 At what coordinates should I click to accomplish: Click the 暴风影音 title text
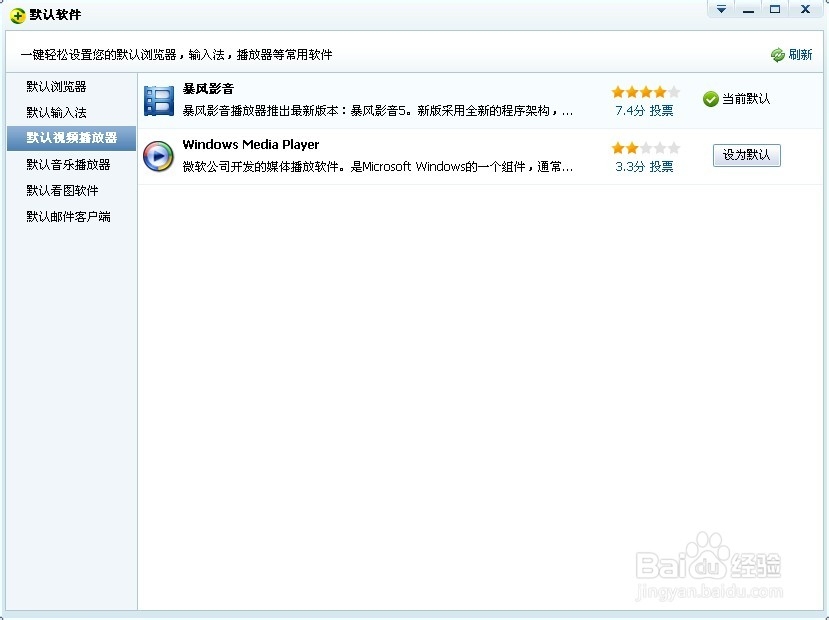pyautogui.click(x=208, y=89)
